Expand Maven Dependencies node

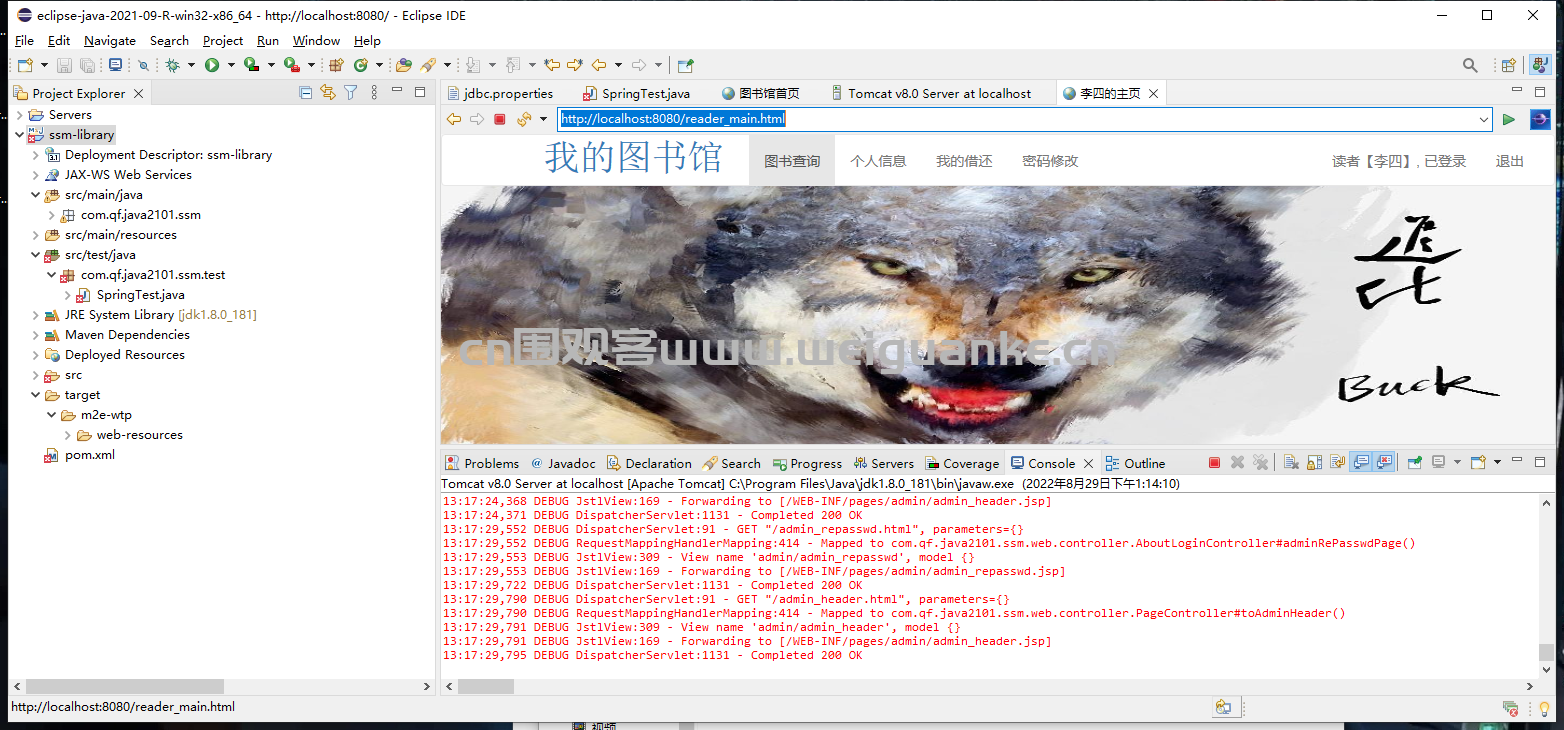point(36,335)
